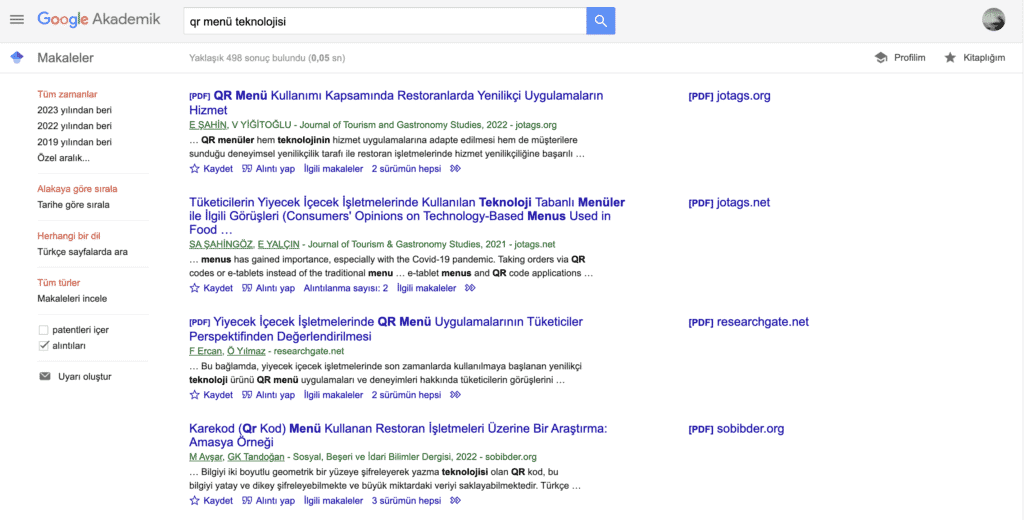Click the Makaleler scholar hat icon
1024x520 pixels.
[17, 57]
